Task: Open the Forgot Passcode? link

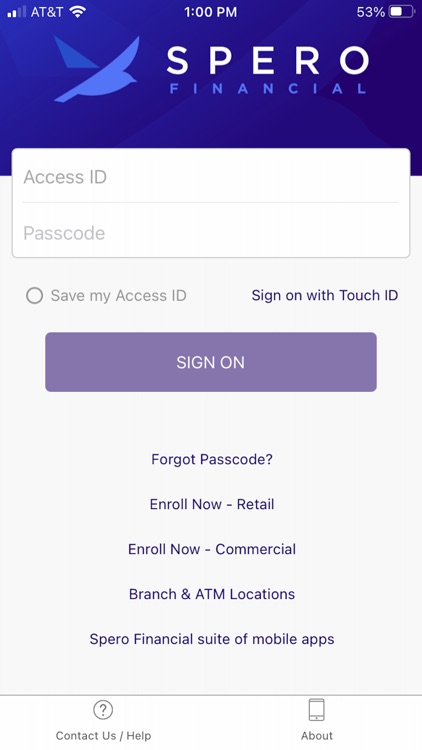Action: click(x=212, y=459)
